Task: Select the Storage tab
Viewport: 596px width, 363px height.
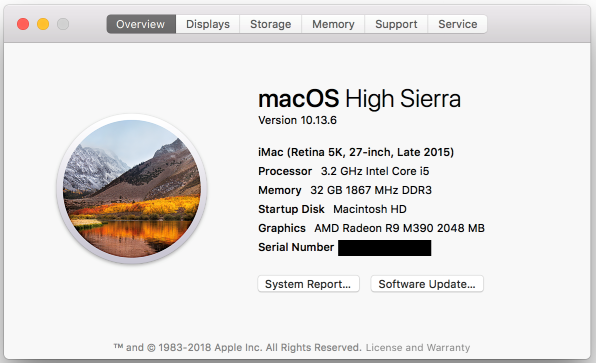Action: 270,24
